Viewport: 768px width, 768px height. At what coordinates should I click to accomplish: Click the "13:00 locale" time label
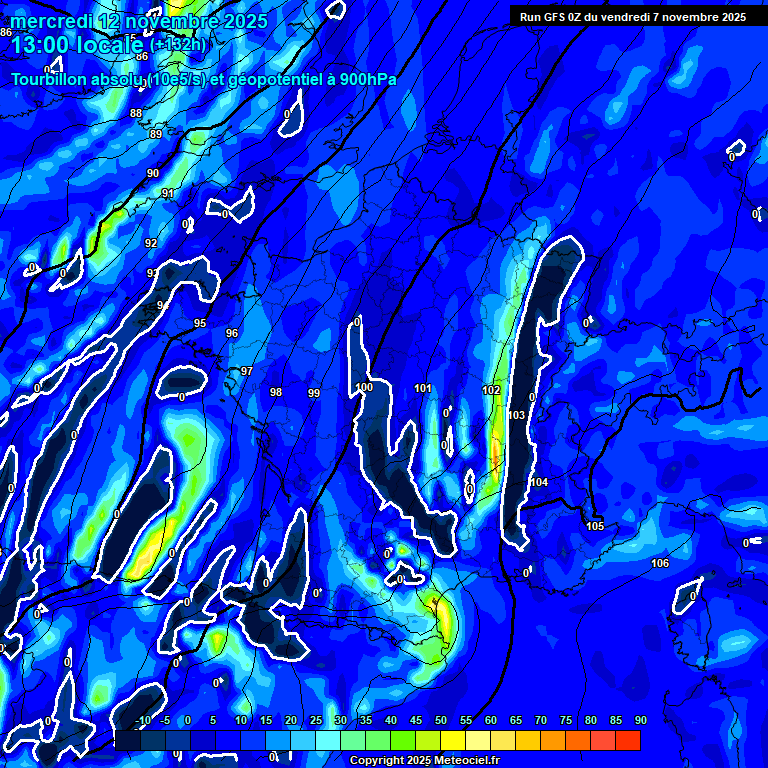click(x=78, y=45)
